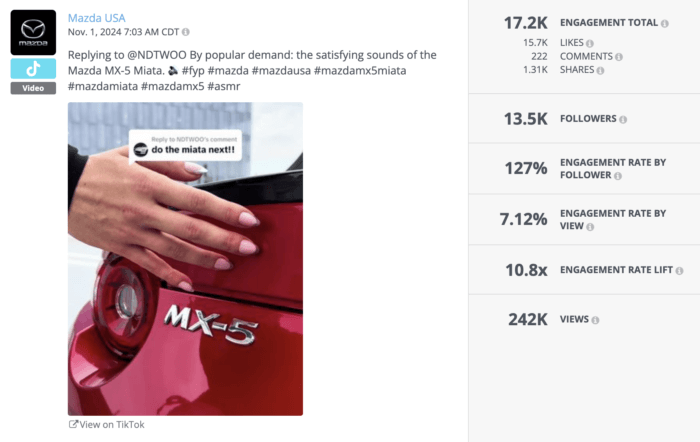Open info icon for Engagement Rate by Follower

coord(618,176)
